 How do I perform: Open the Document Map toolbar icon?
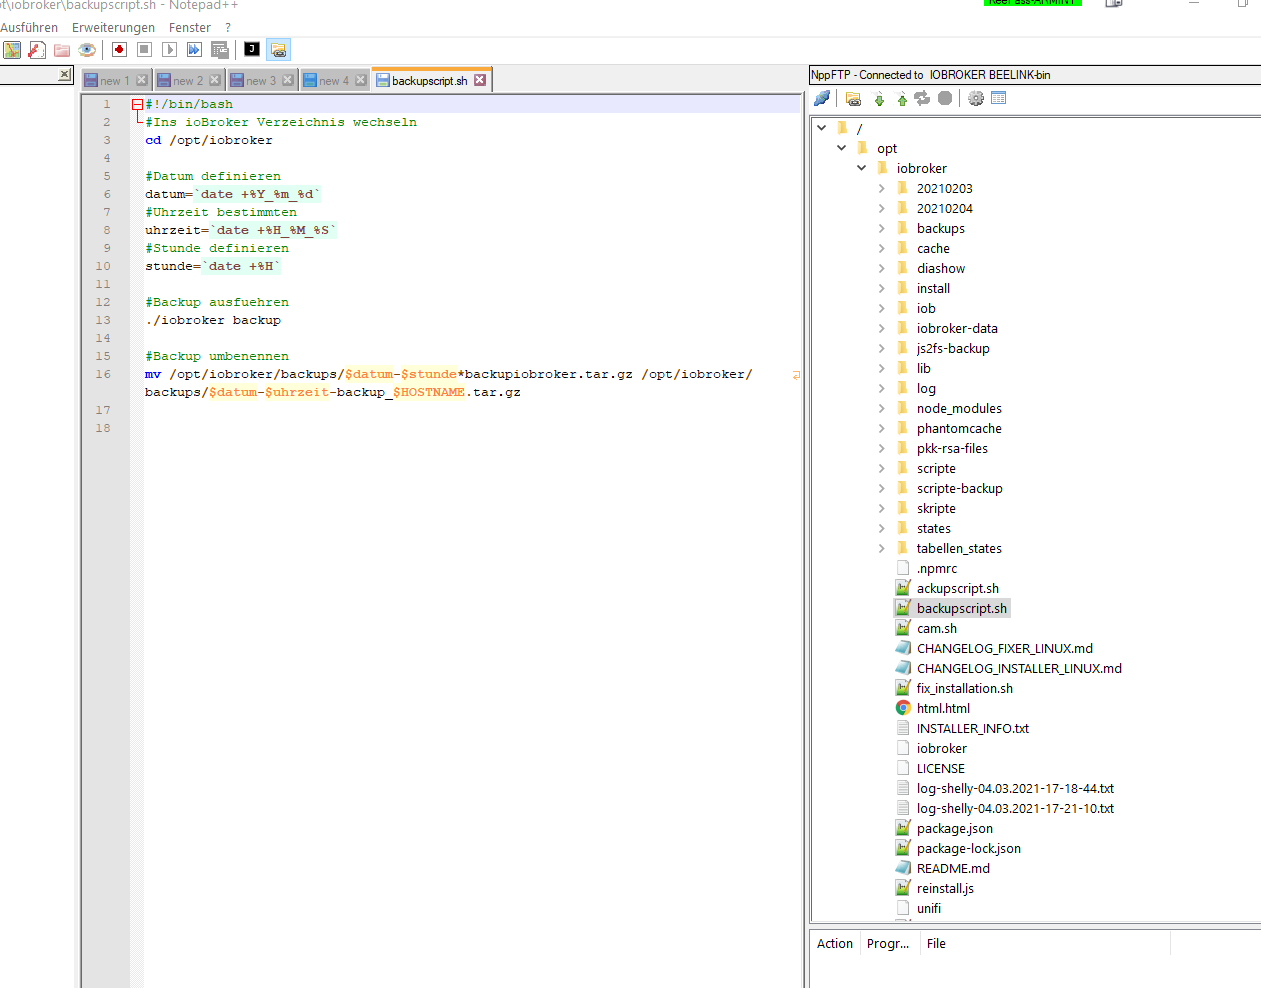click(12, 50)
